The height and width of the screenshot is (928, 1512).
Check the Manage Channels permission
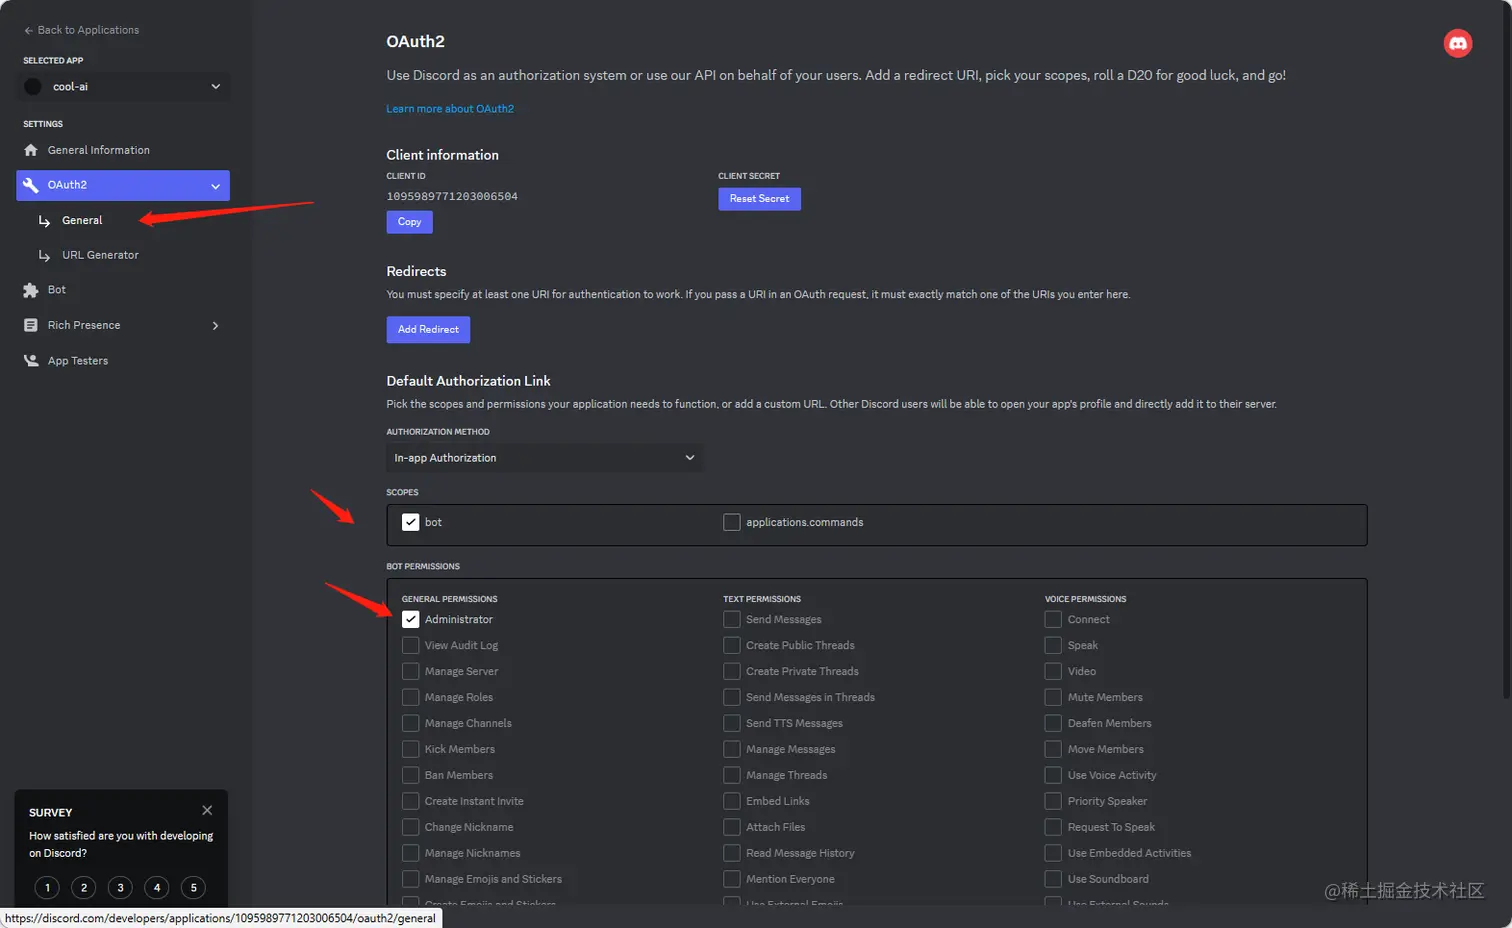click(410, 723)
